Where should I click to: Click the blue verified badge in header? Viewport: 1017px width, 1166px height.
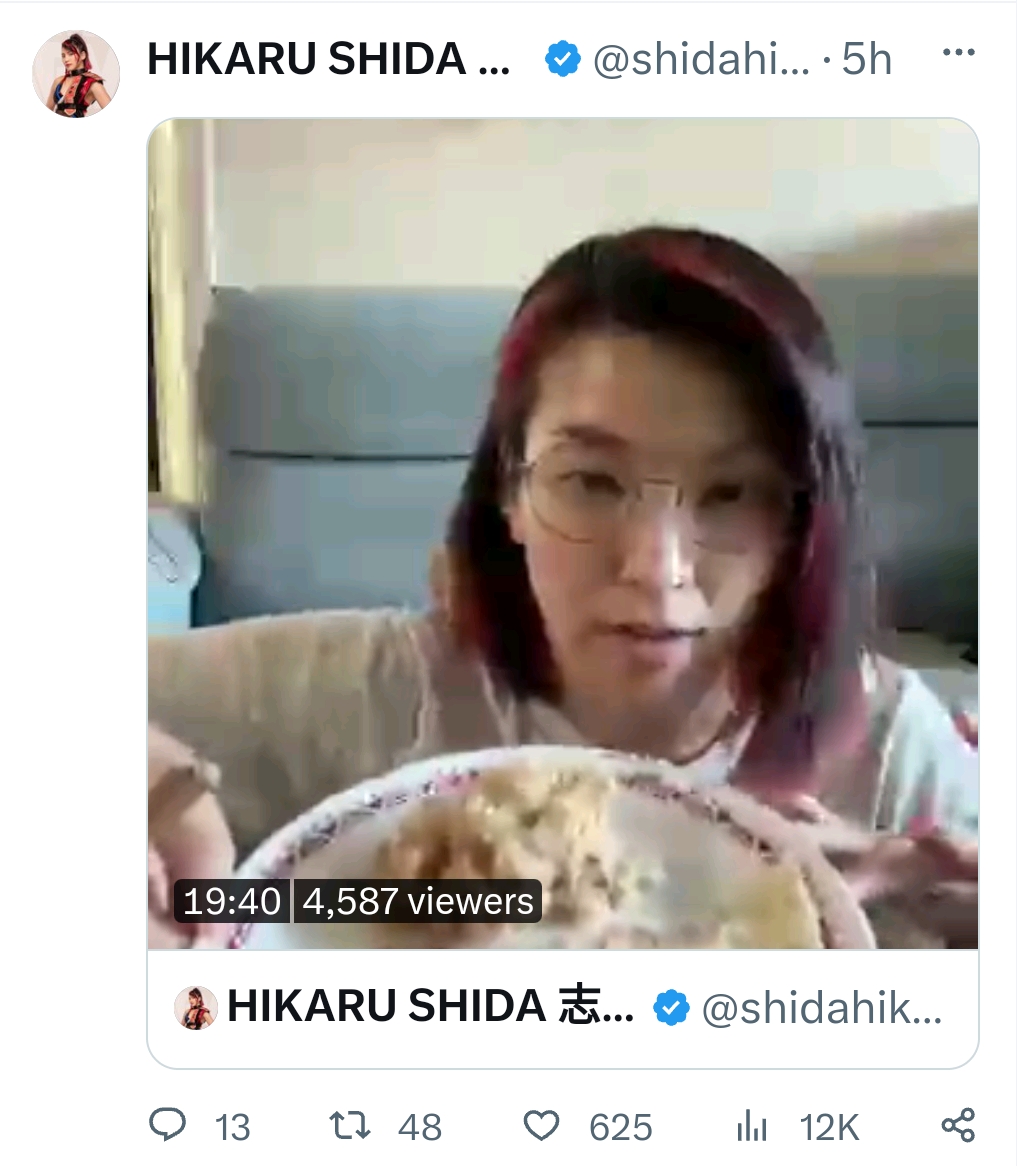tap(563, 59)
